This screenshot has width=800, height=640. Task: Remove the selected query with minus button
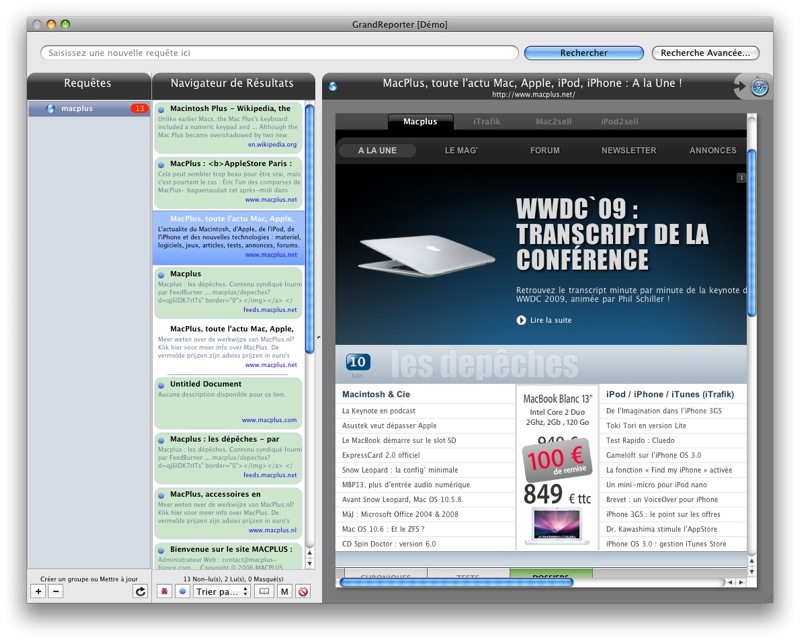pos(56,592)
